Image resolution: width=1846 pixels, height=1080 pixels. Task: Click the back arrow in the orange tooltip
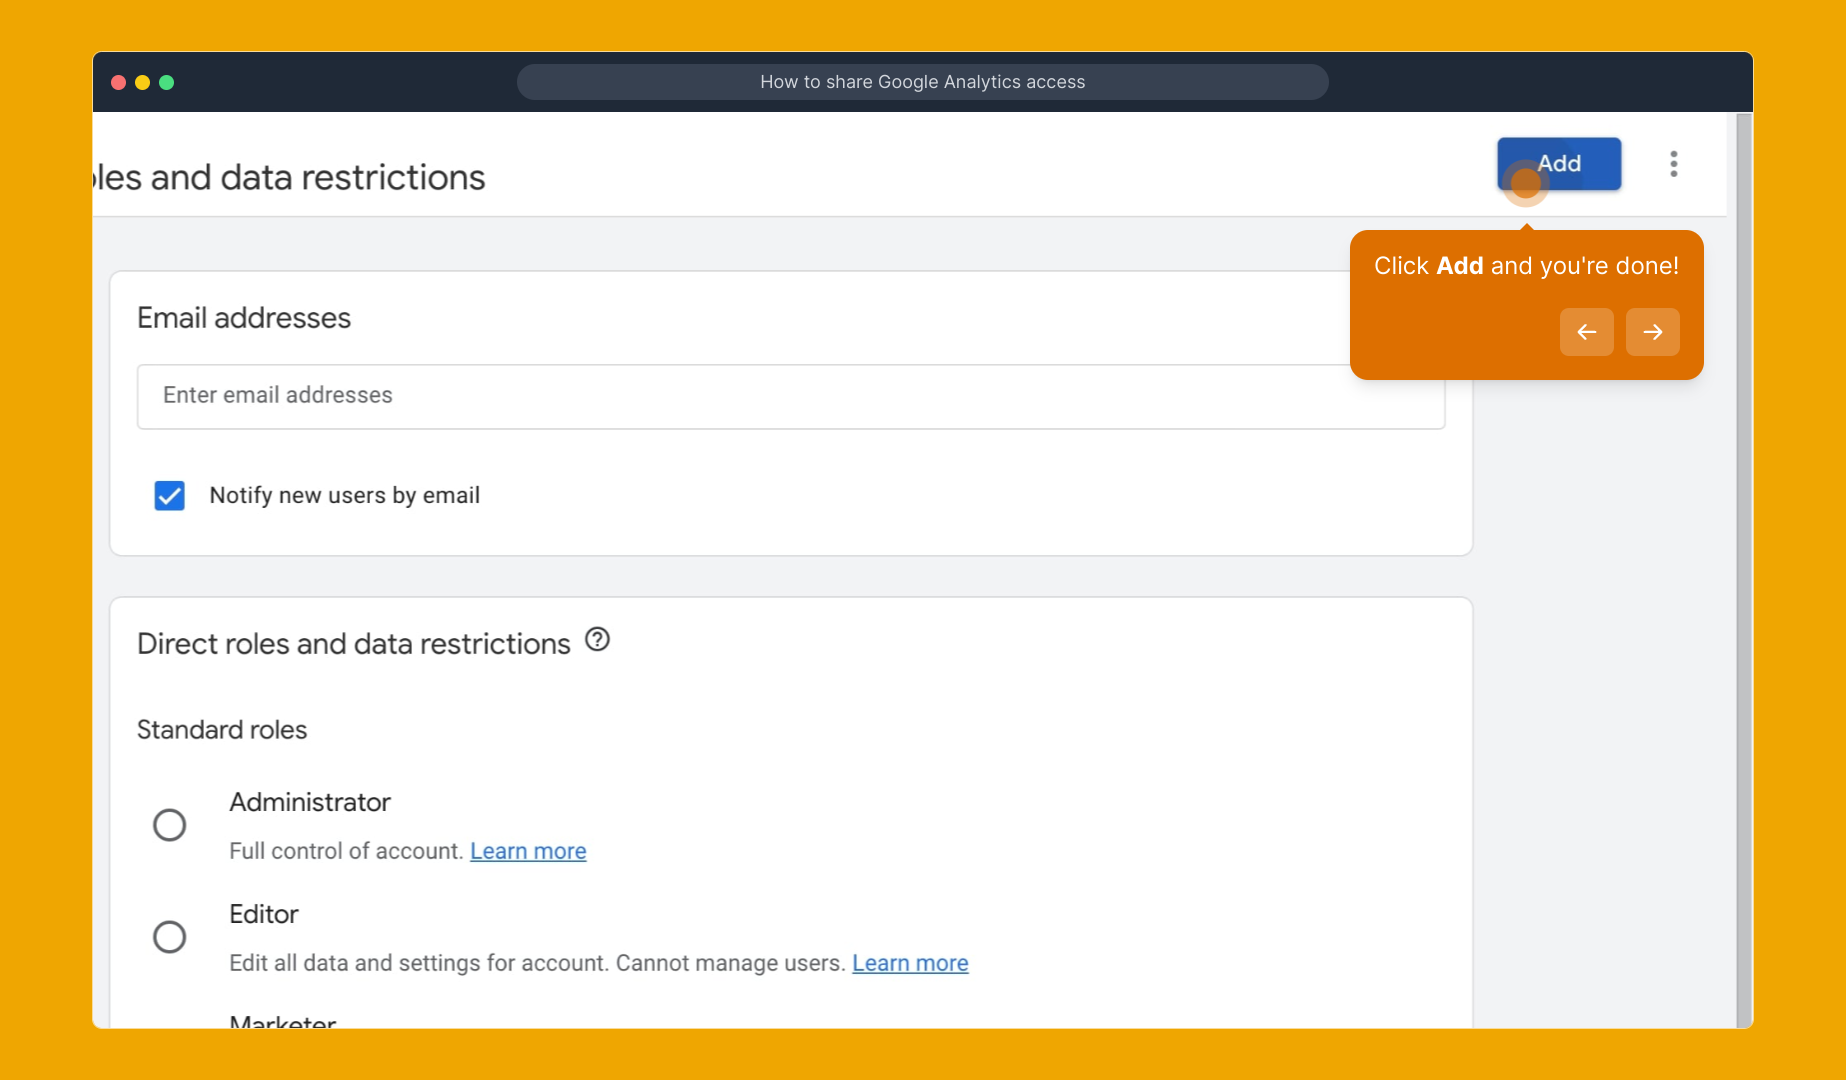(x=1586, y=332)
